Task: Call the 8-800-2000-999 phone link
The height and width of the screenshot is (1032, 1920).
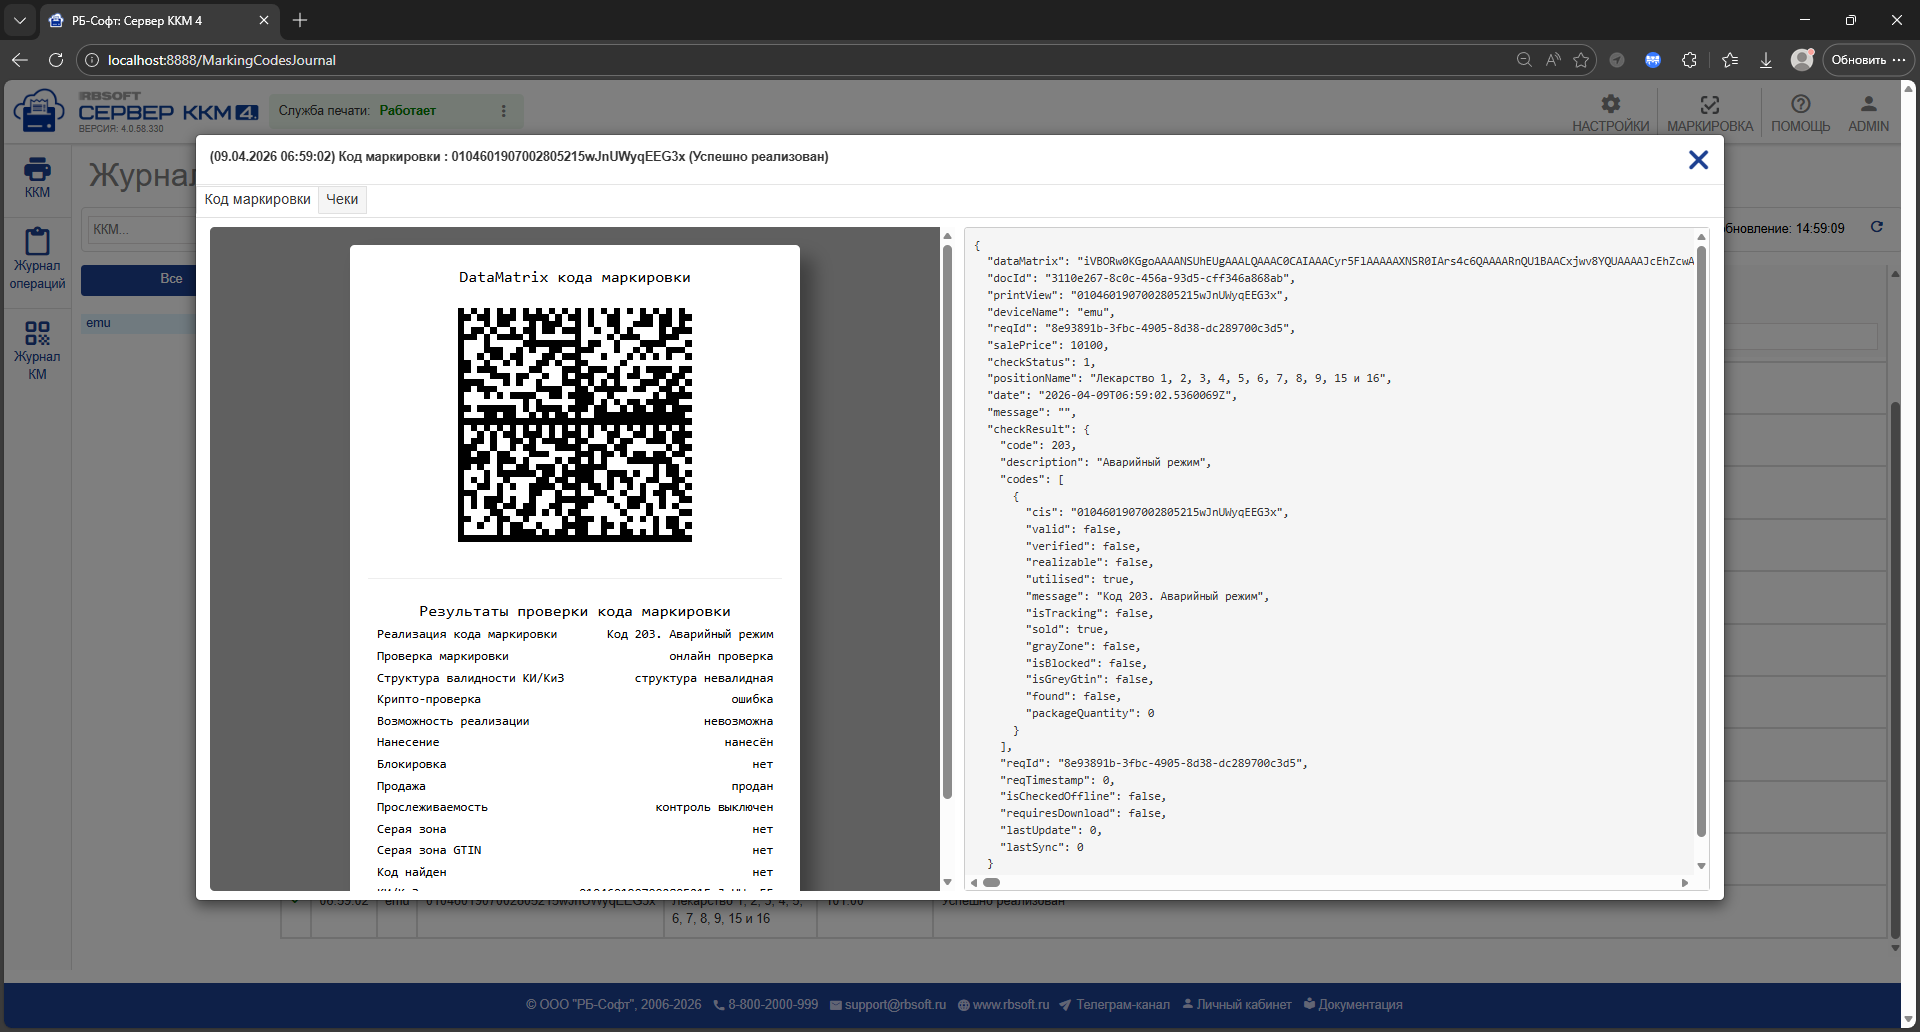Action: coord(766,1005)
